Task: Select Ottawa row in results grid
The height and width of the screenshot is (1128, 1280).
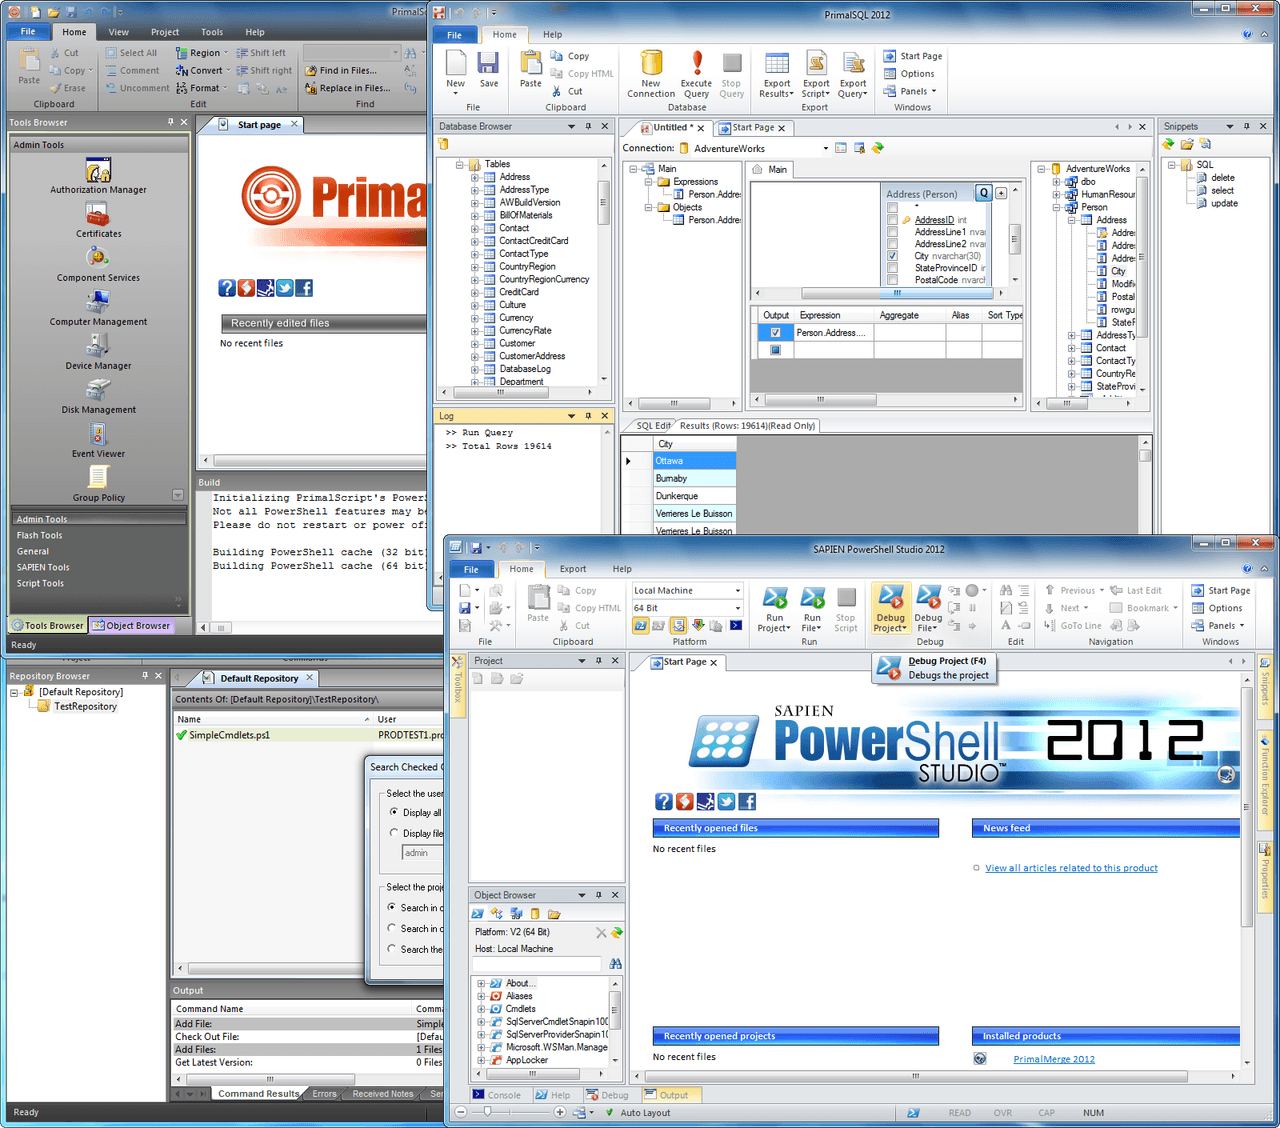Action: pos(694,461)
